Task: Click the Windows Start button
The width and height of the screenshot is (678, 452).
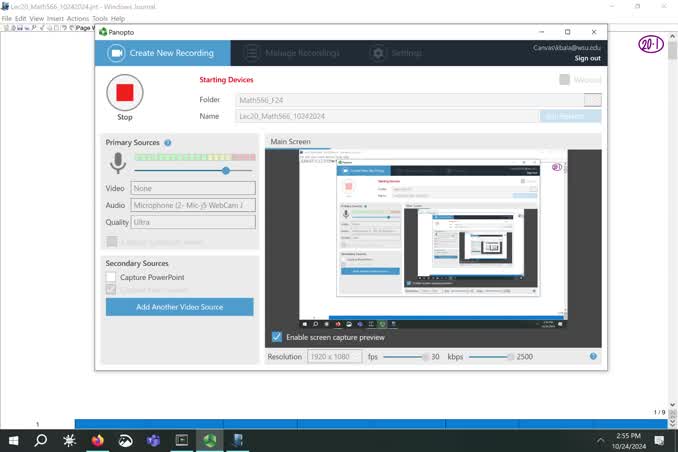Action: click(x=13, y=439)
